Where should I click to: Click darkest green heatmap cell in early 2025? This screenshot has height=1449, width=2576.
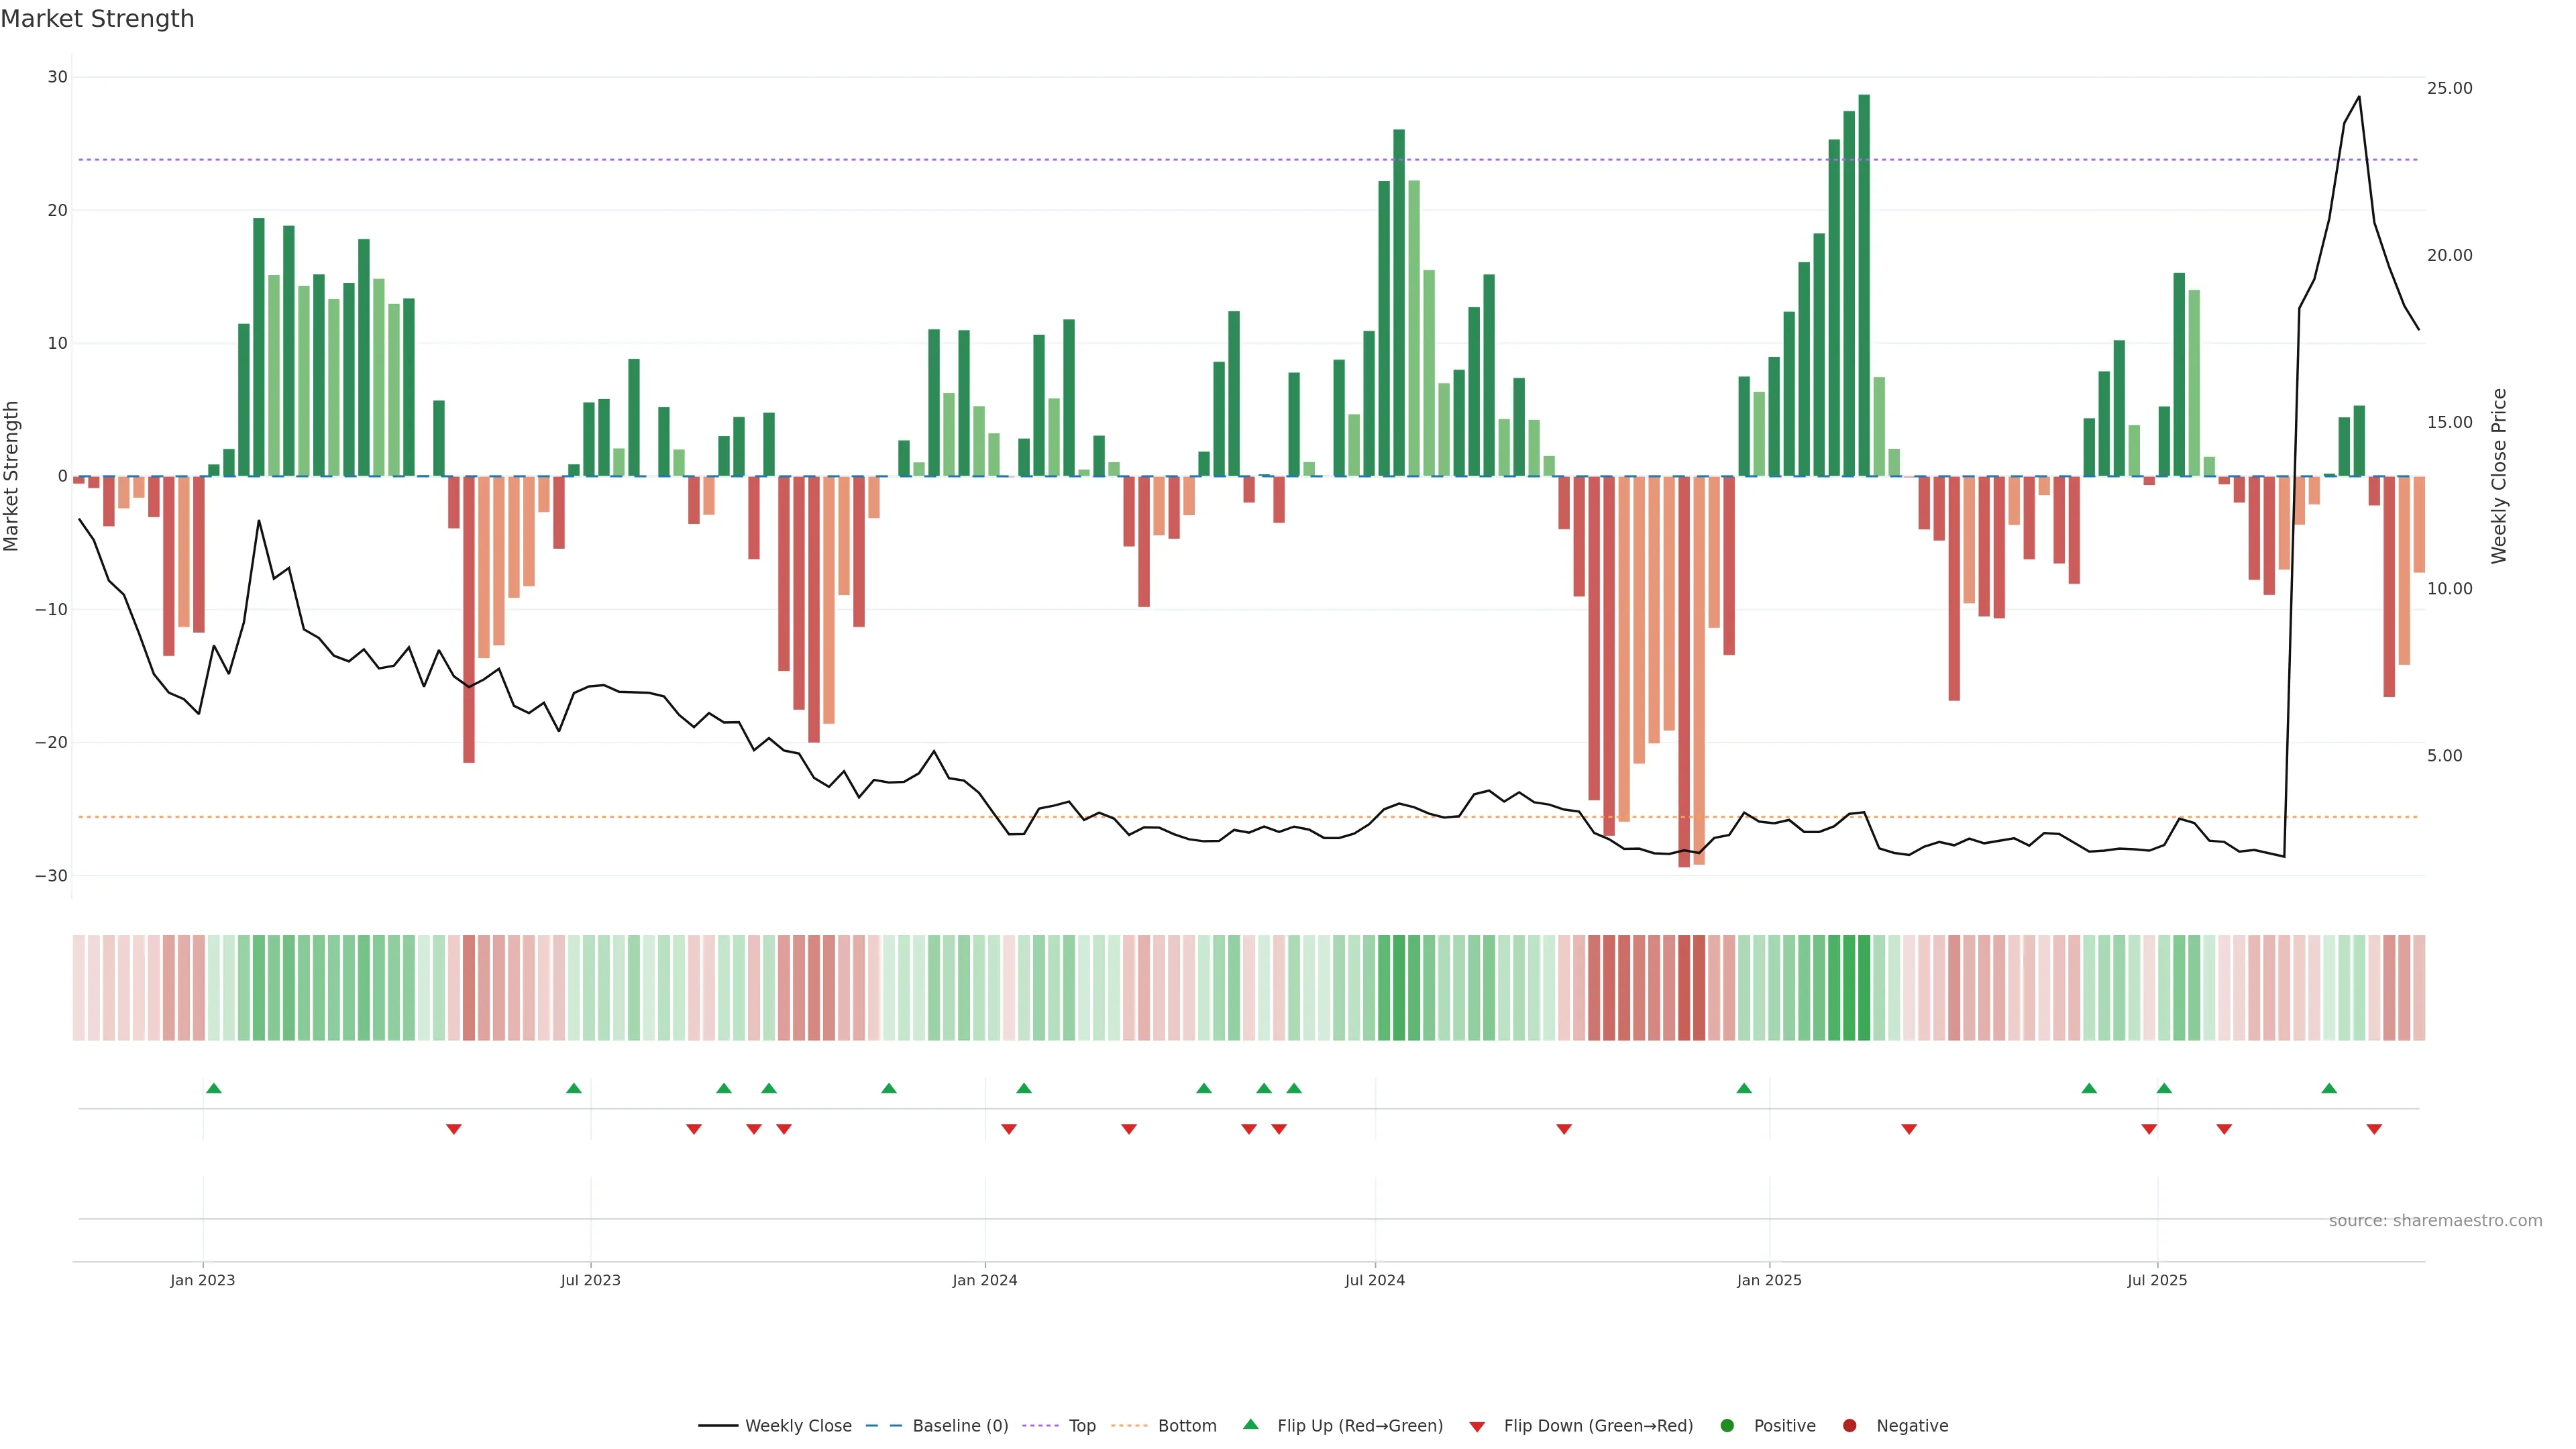pyautogui.click(x=1864, y=987)
